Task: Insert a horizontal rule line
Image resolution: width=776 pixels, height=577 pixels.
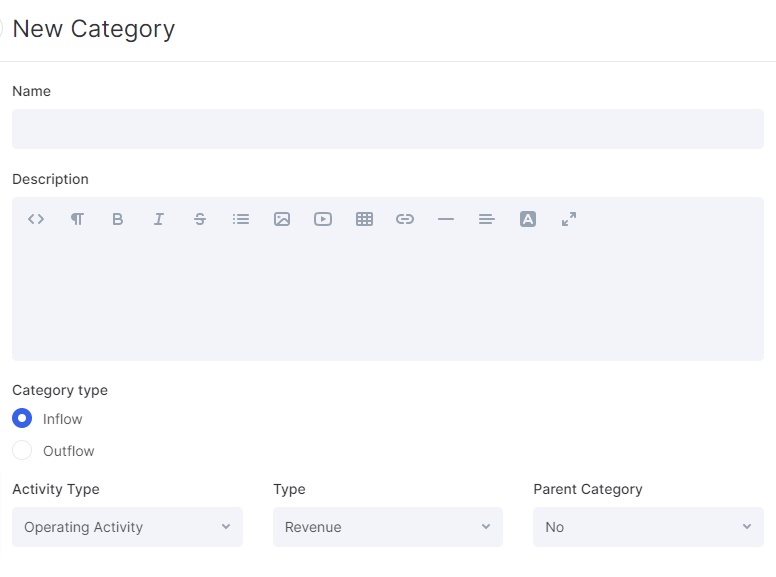Action: coord(446,219)
